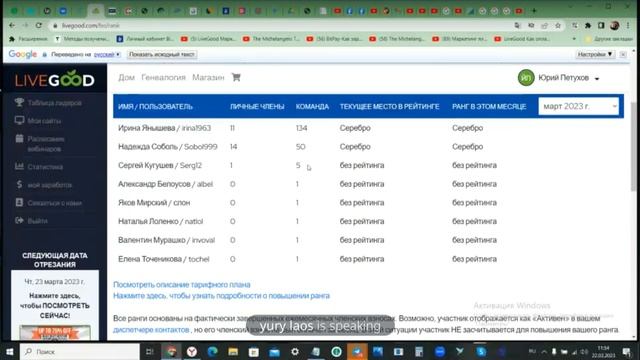Click Нажмите здесь, чтобы ПОСМОТРЕТЬ СЕЙЧАС
This screenshot has height=360, width=640.
click(55, 305)
